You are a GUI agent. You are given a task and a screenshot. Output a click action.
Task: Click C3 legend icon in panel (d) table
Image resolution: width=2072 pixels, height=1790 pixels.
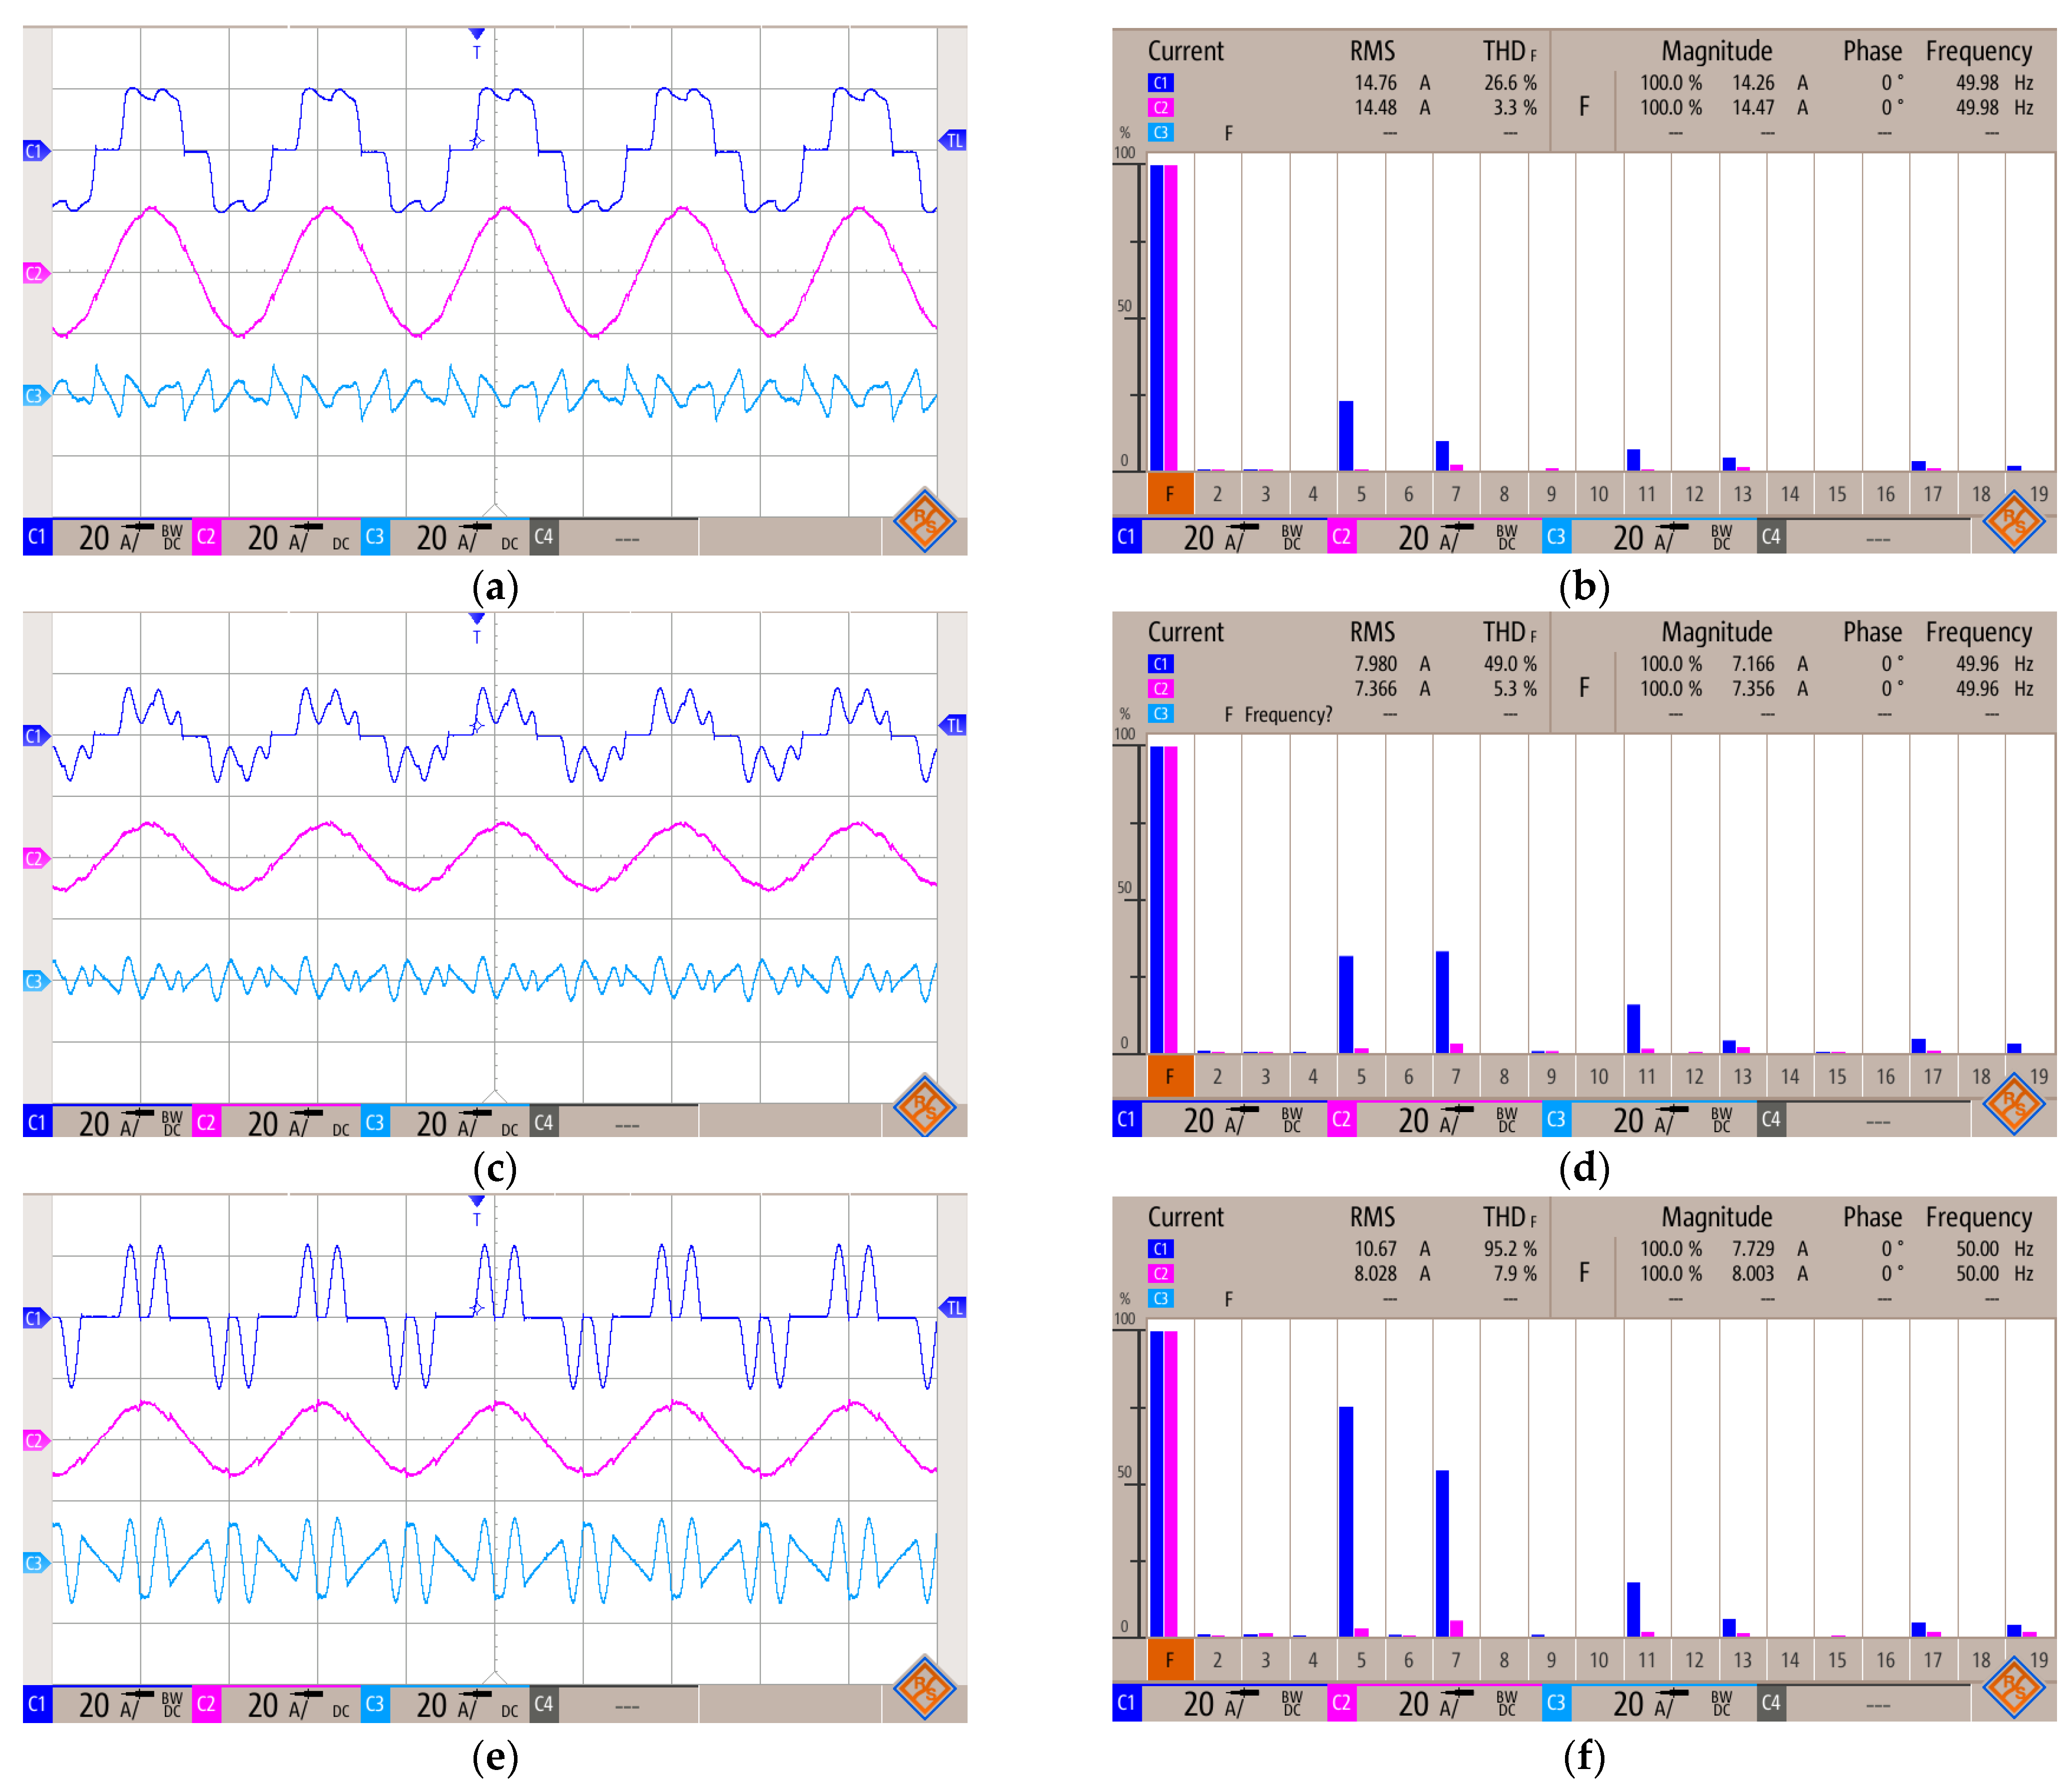click(x=1160, y=714)
